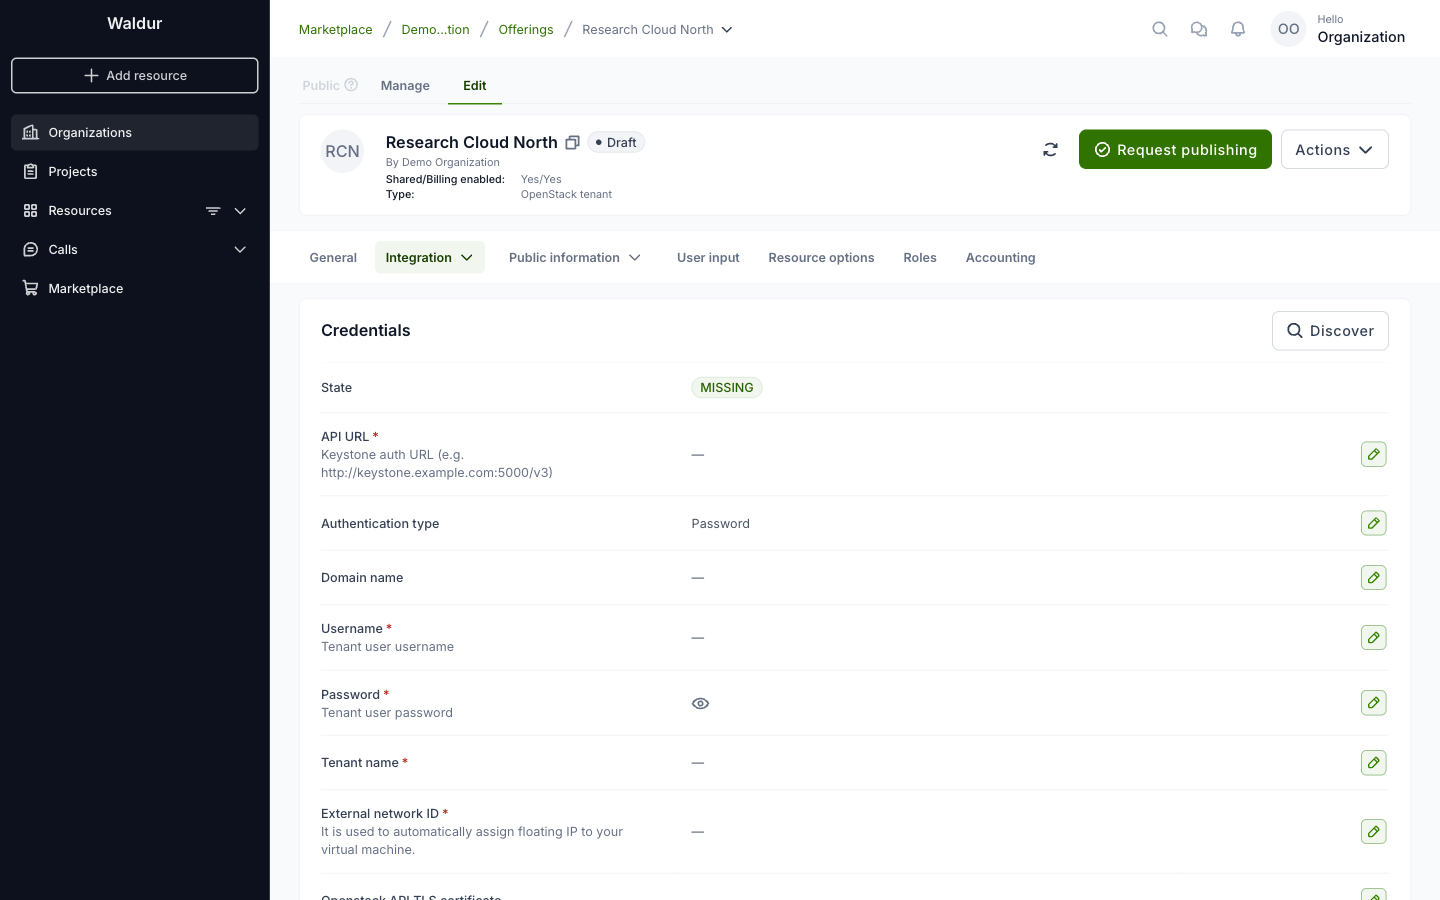
Task: Click the OO user avatar
Action: tap(1289, 29)
